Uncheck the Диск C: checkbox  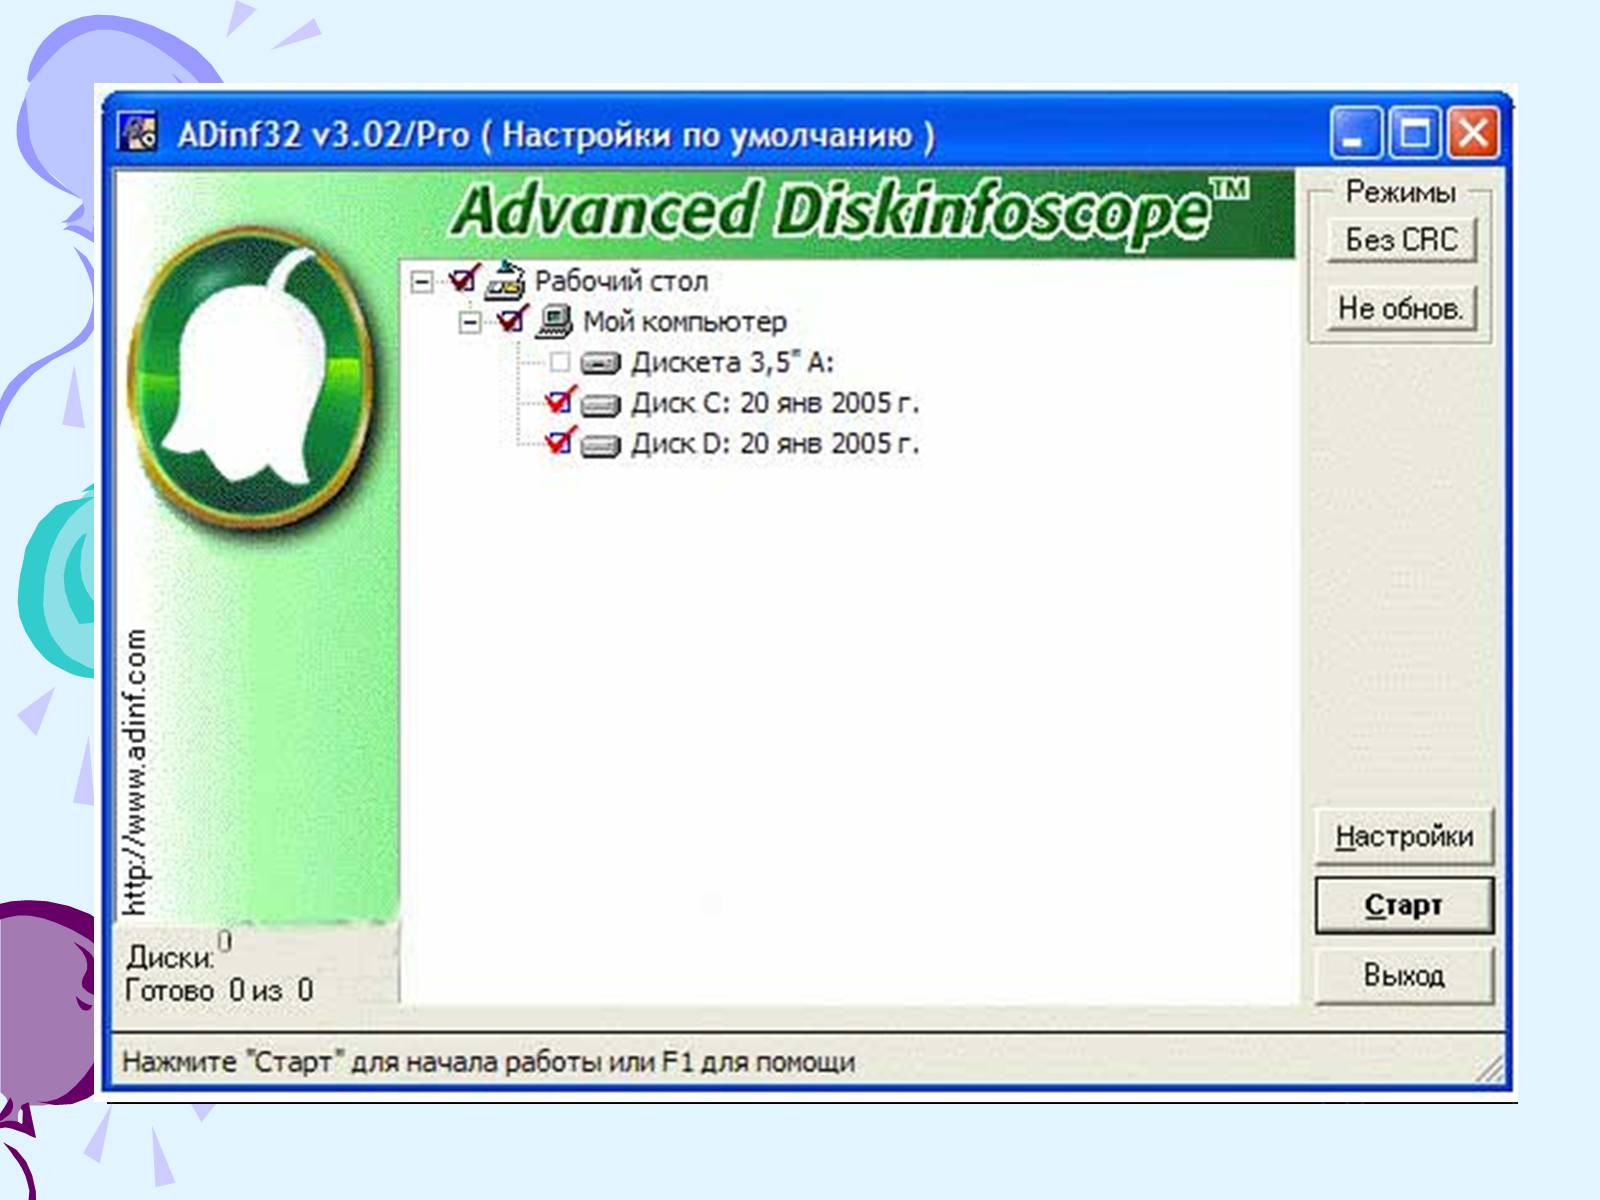tap(559, 401)
